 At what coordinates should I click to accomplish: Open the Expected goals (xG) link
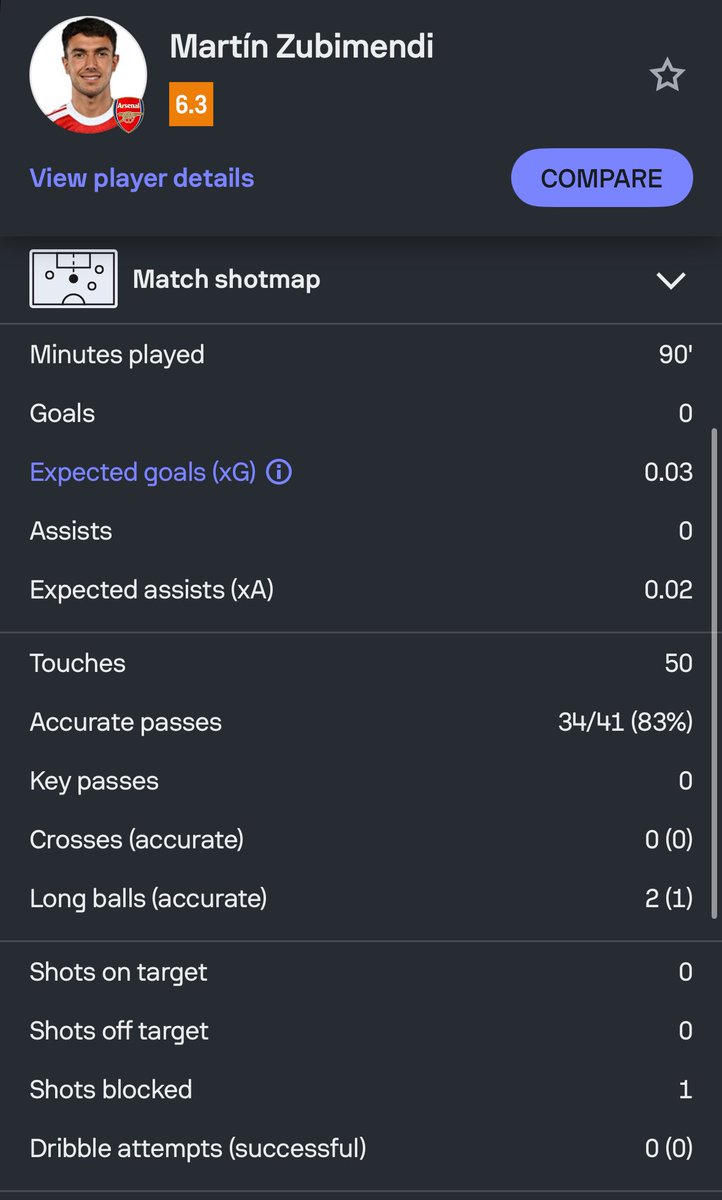pos(143,472)
